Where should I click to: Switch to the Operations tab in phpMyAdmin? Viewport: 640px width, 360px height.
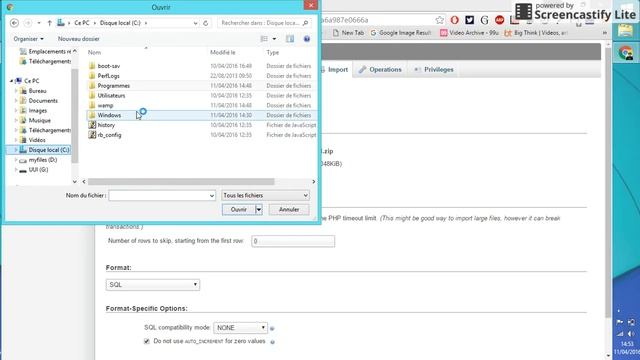click(380, 69)
